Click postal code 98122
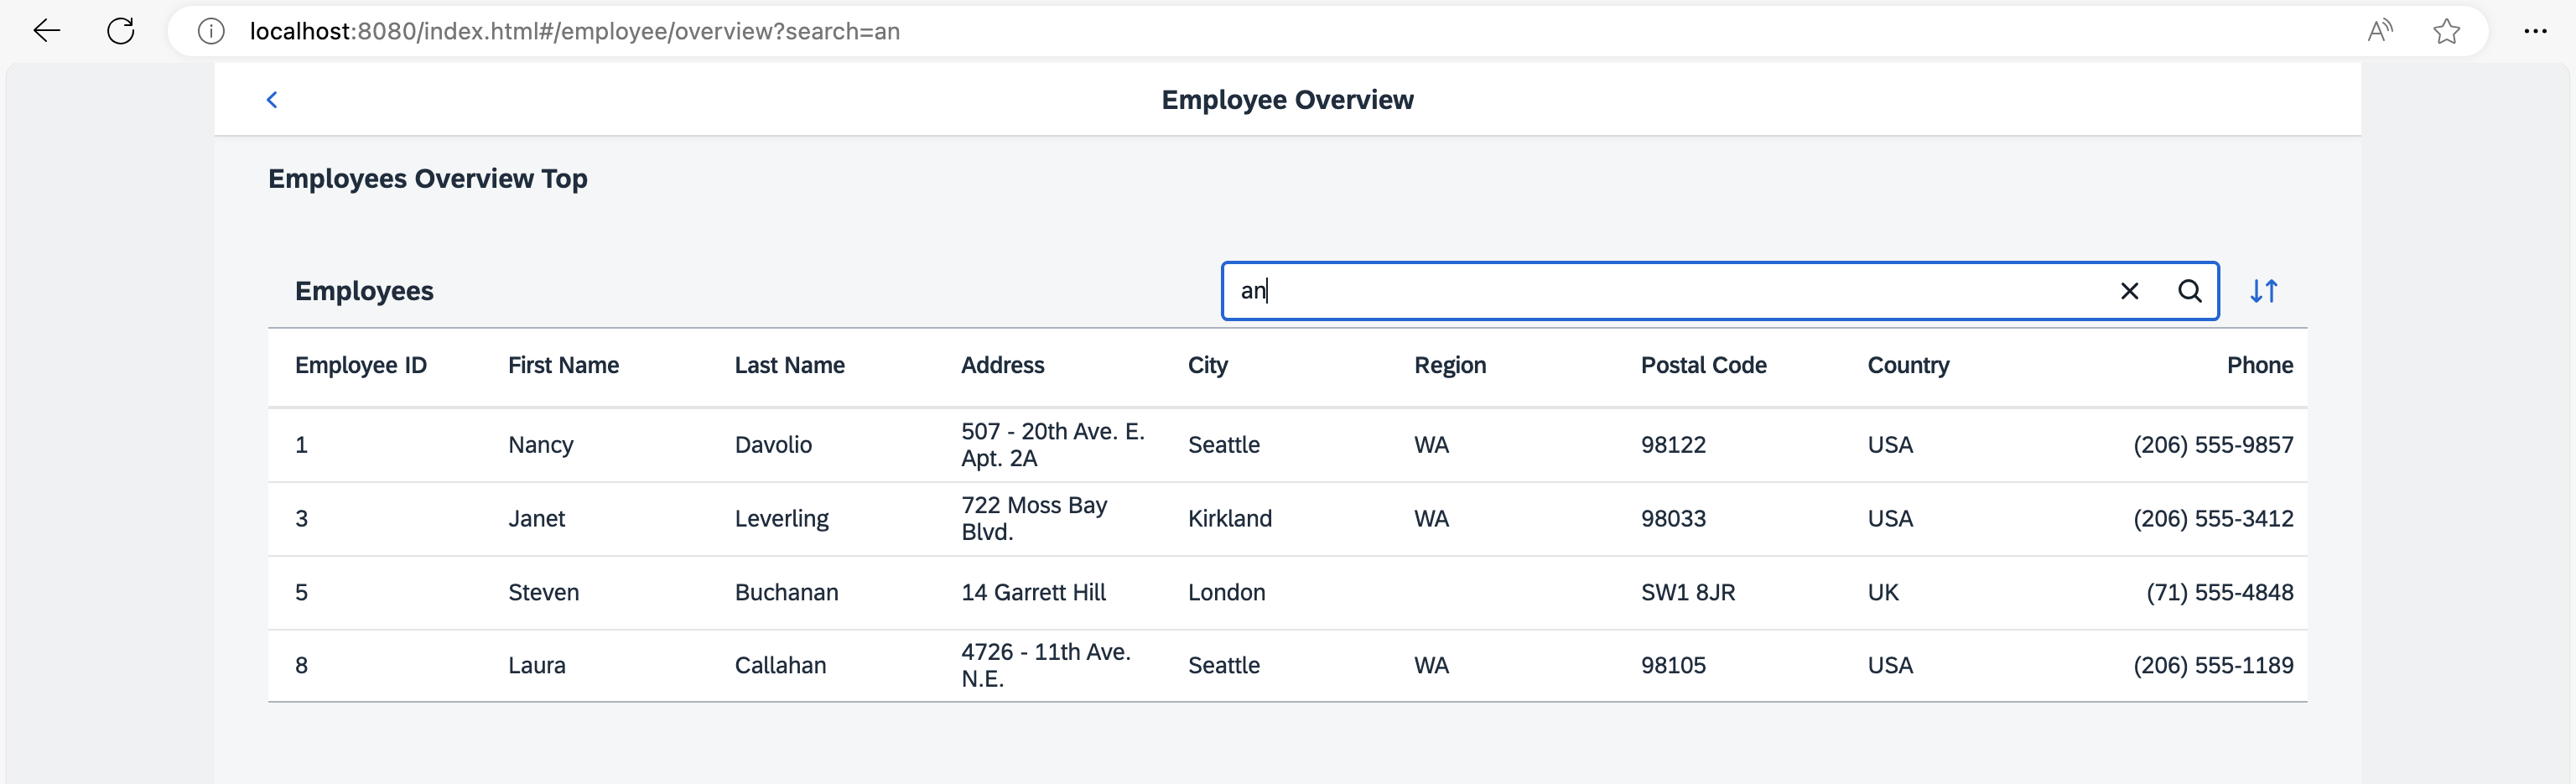This screenshot has height=784, width=2576. [x=1674, y=445]
